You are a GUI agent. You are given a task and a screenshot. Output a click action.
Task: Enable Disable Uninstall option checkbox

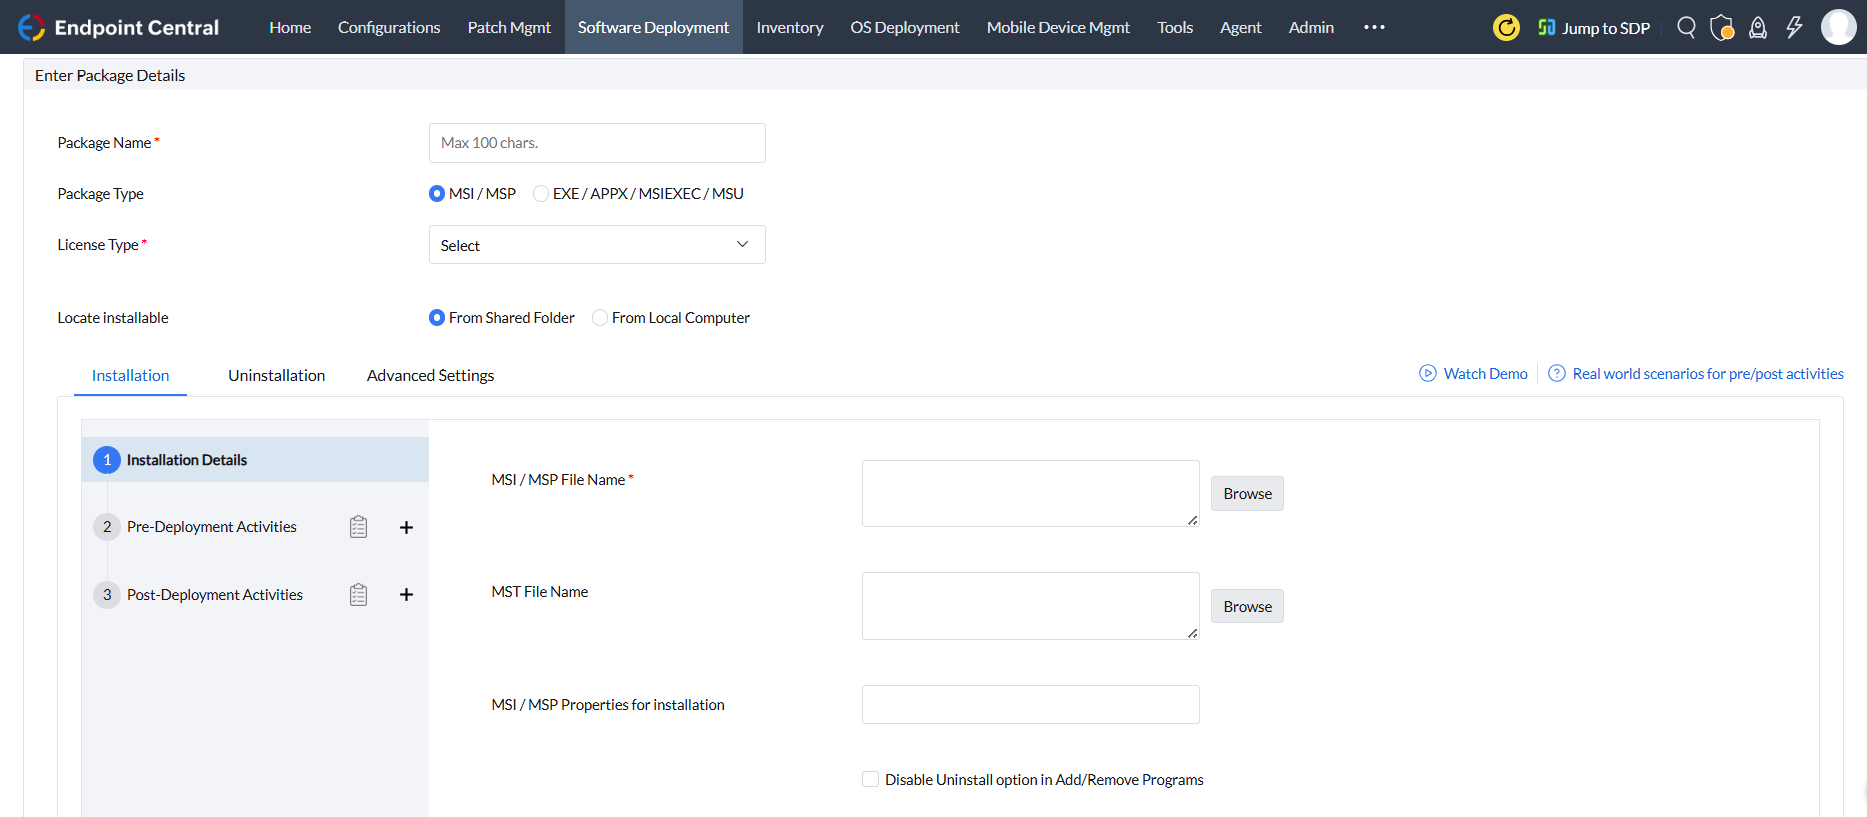[870, 780]
